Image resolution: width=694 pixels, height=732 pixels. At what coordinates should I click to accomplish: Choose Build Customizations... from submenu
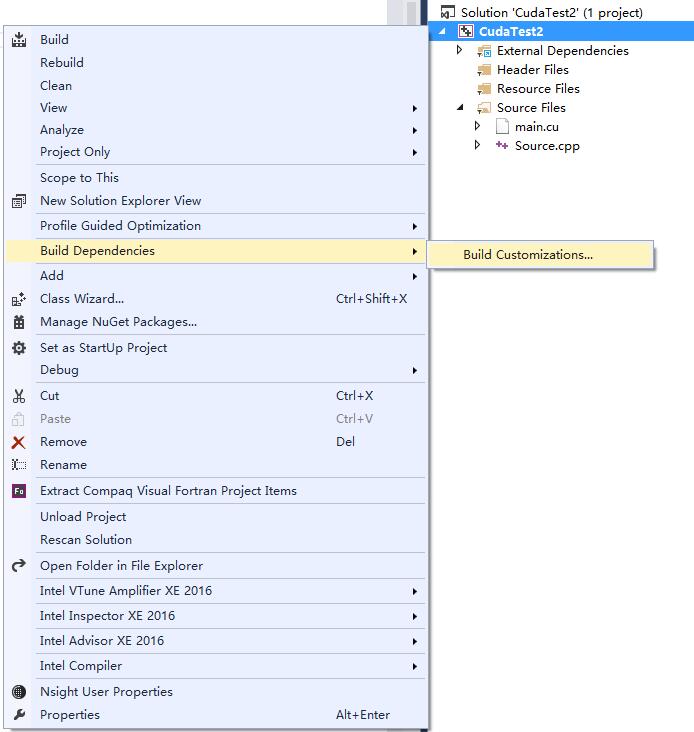(540, 255)
